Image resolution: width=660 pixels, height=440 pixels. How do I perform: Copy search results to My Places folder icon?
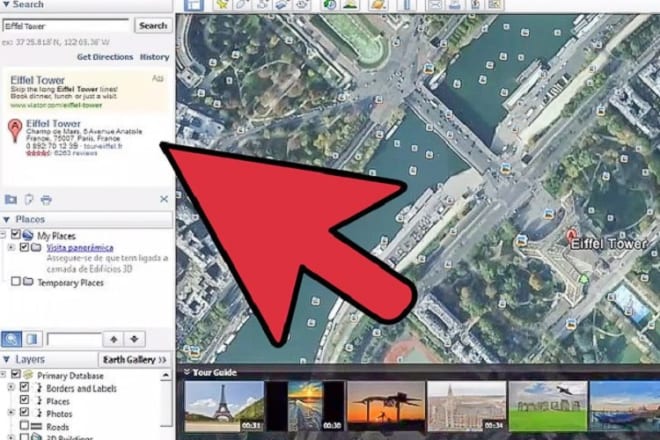pyautogui.click(x=11, y=199)
